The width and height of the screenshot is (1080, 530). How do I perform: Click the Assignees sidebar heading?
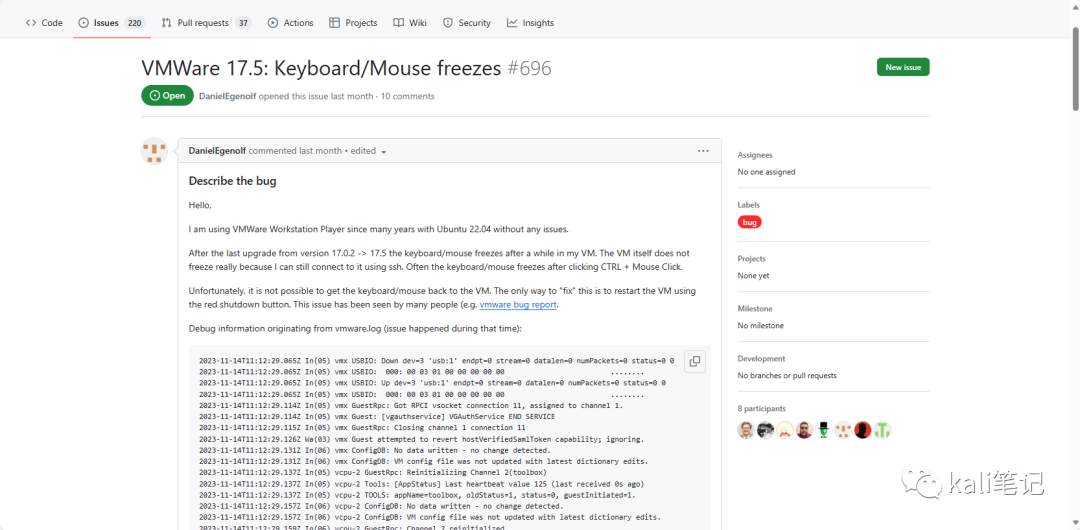(x=755, y=155)
